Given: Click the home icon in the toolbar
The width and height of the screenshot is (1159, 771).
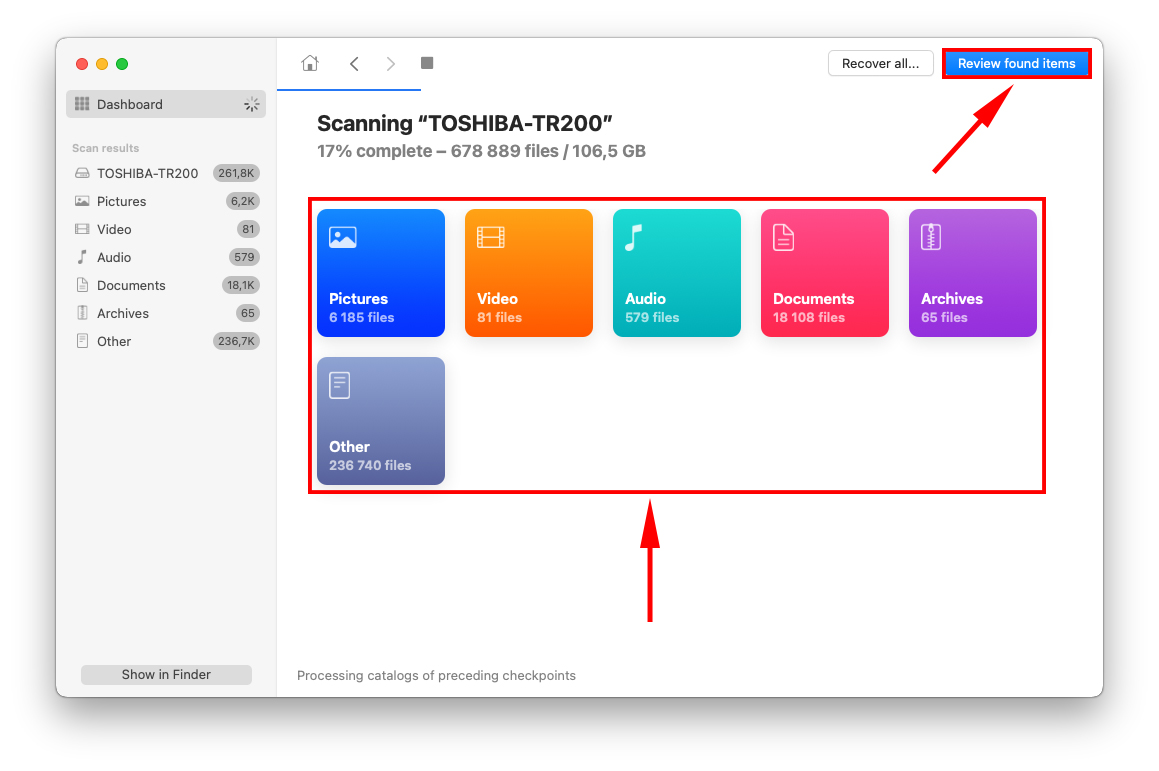Looking at the screenshot, I should (309, 63).
